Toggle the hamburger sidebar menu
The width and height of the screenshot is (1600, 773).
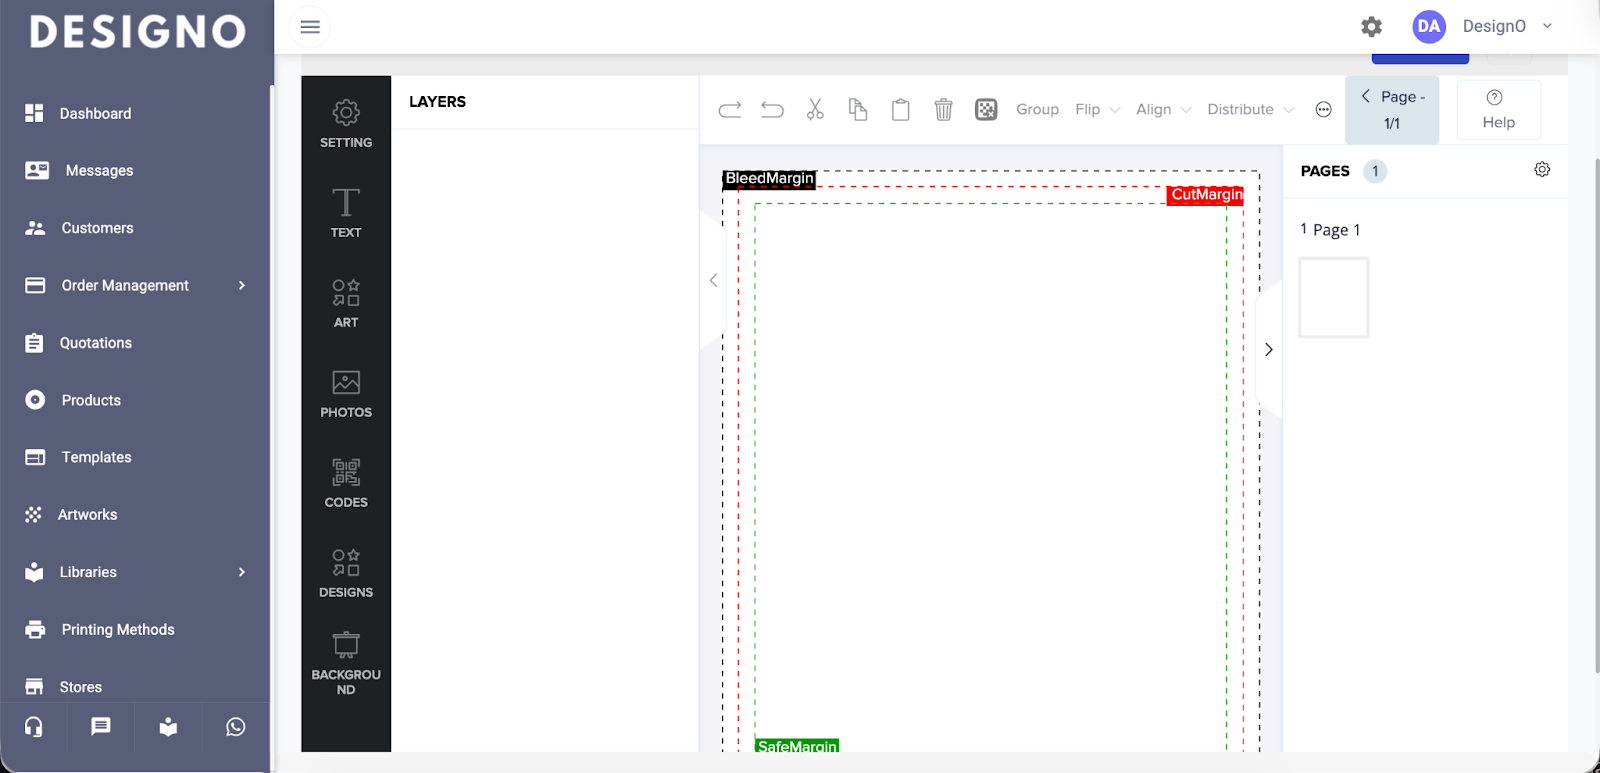(x=310, y=27)
